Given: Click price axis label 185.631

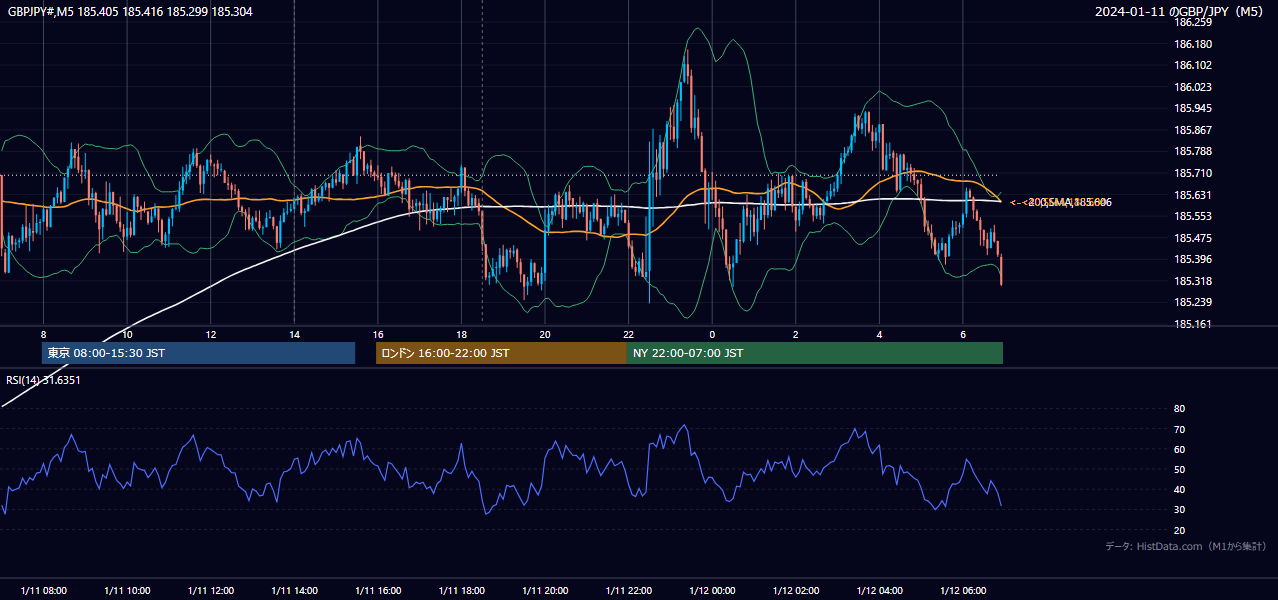Looking at the screenshot, I should pyautogui.click(x=1192, y=195).
